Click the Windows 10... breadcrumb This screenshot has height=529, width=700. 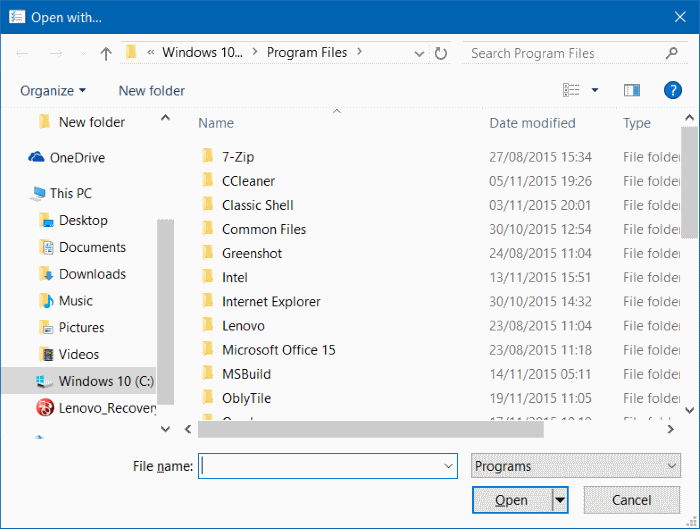coord(203,52)
